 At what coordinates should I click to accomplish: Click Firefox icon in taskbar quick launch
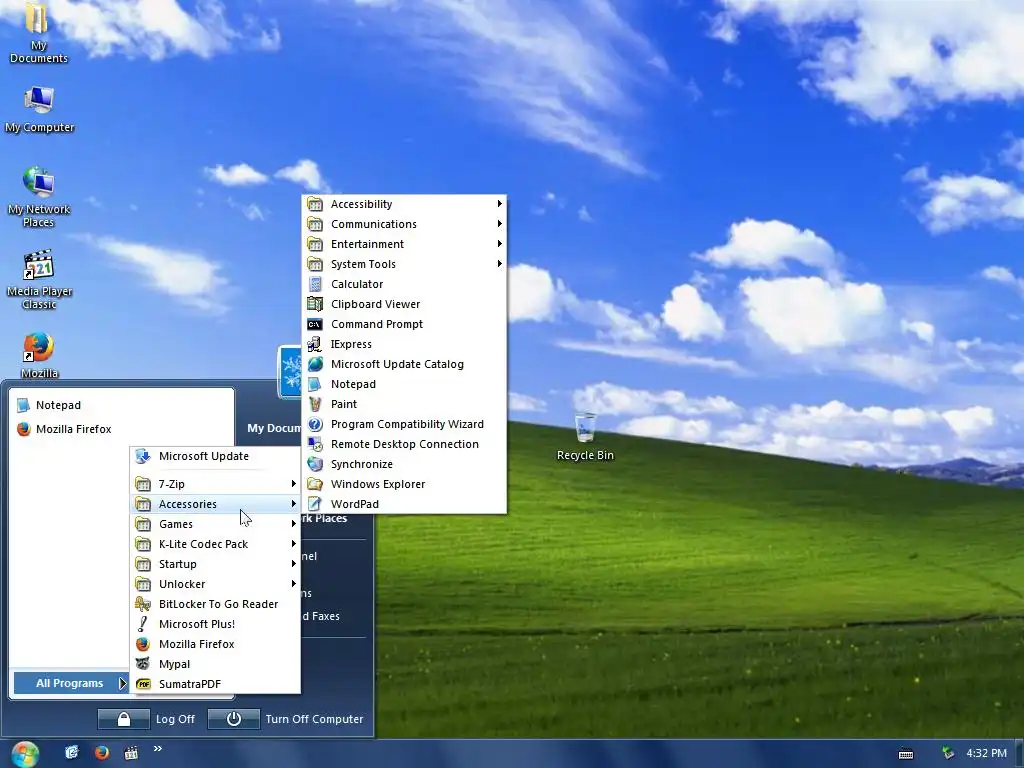[102, 752]
